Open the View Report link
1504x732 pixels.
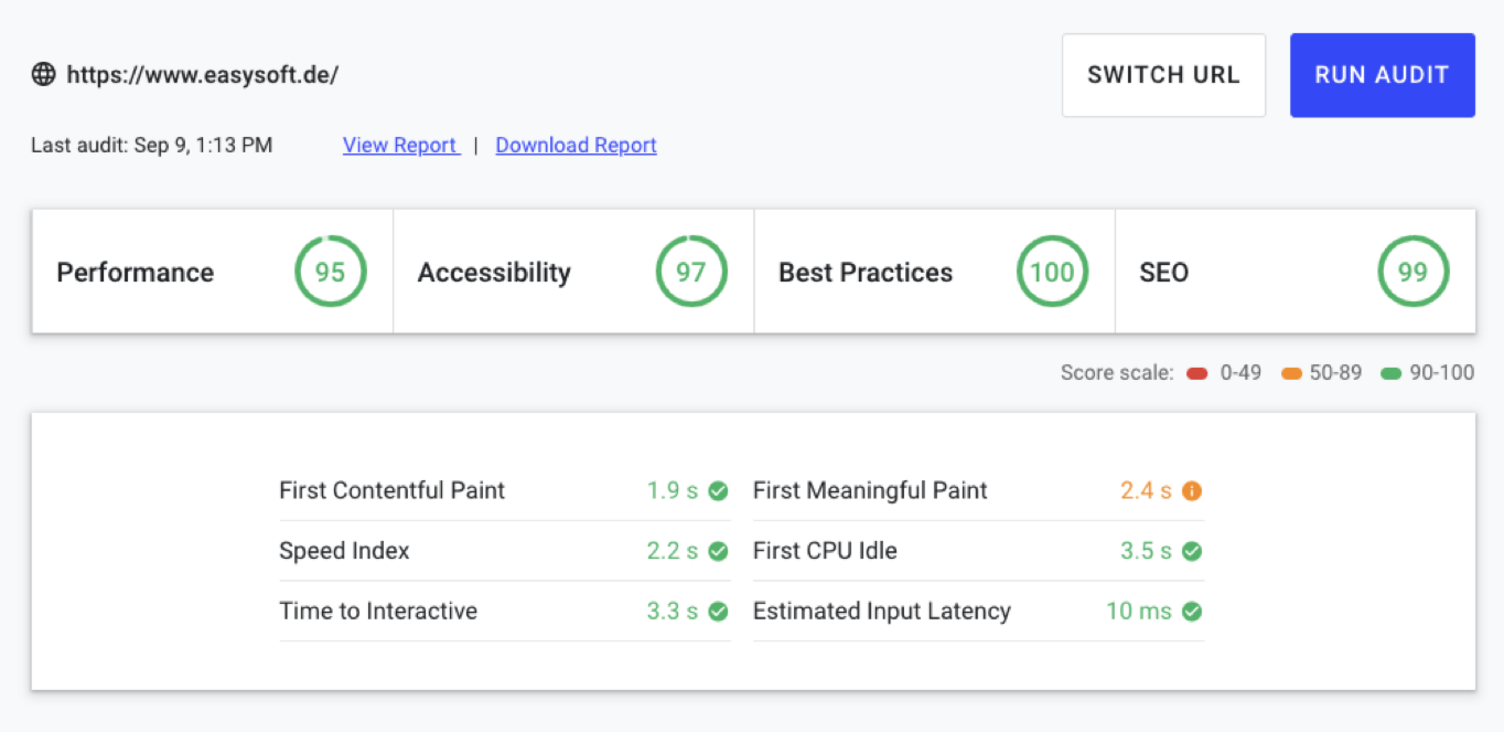(x=399, y=145)
